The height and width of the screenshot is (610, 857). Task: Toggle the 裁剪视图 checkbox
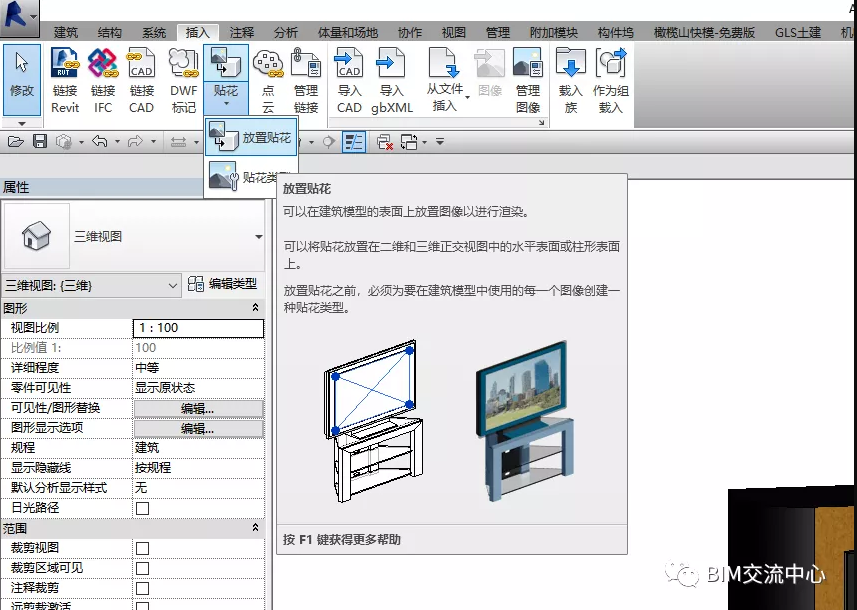coord(142,548)
